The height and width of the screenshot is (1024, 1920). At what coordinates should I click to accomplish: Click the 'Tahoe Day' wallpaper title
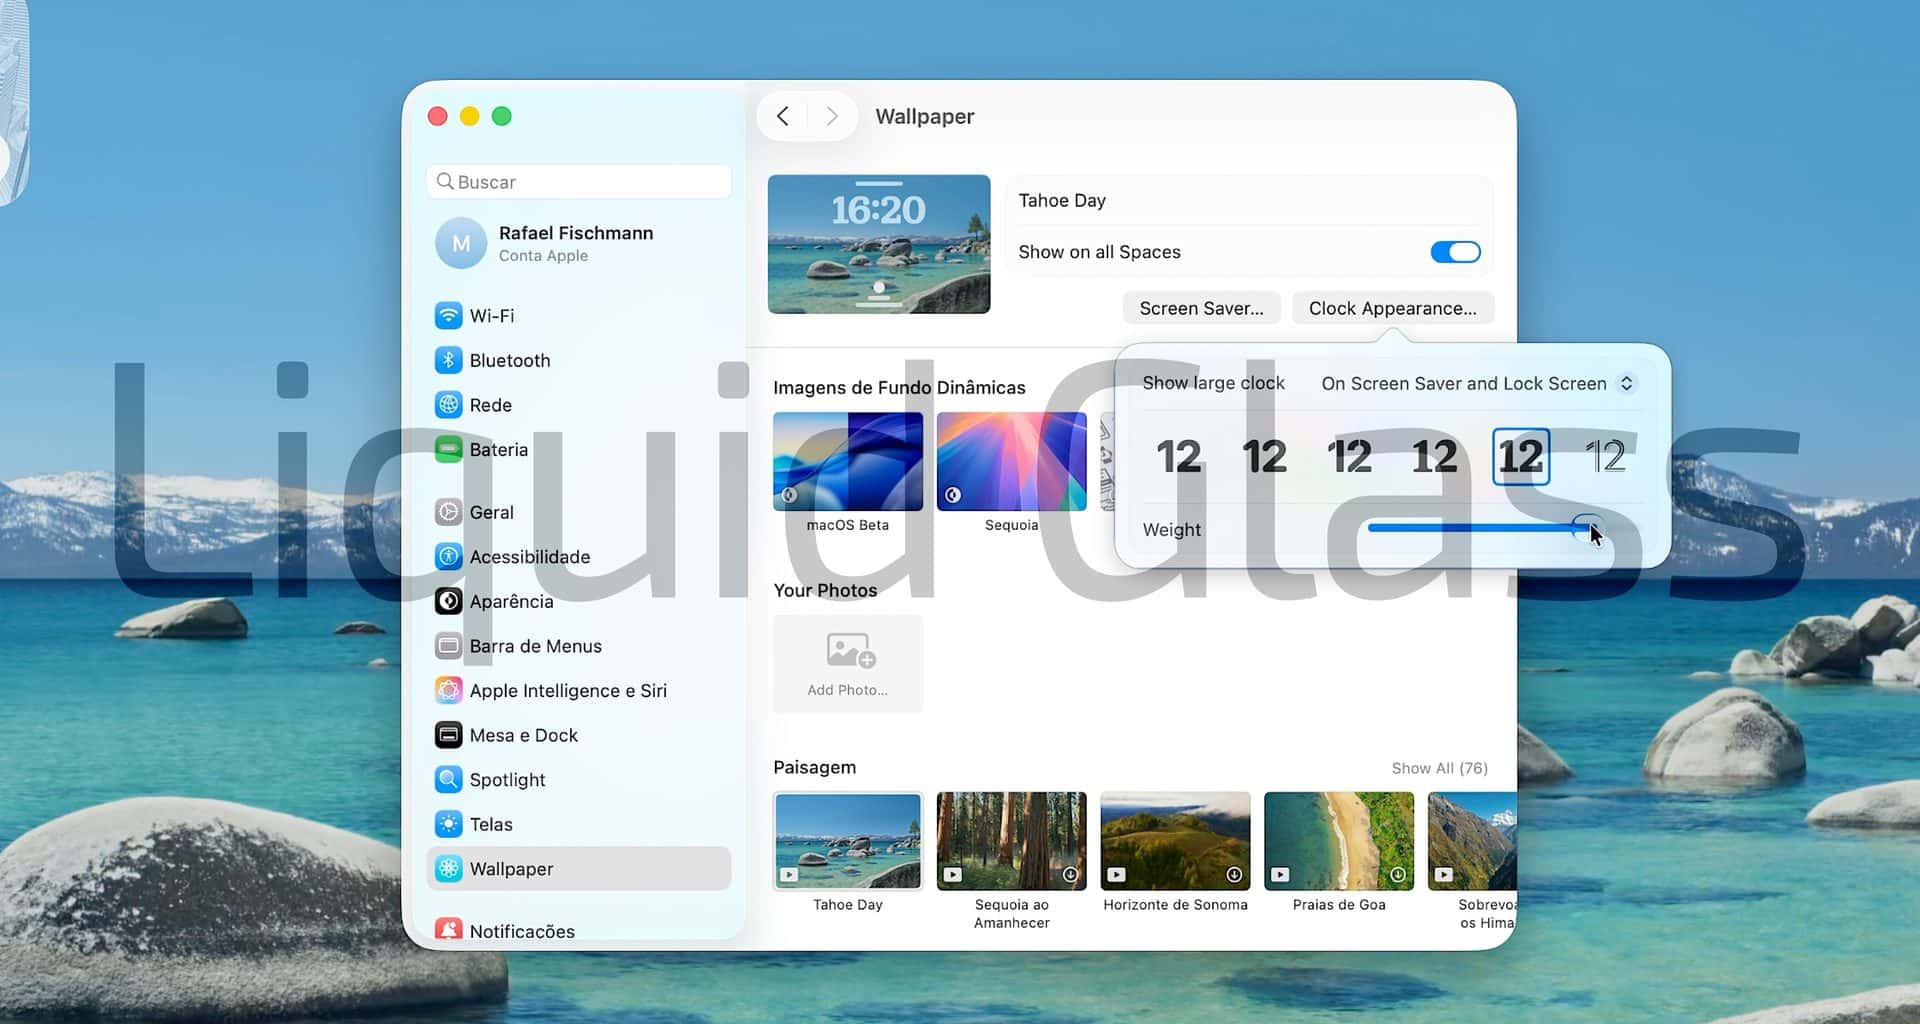1062,200
